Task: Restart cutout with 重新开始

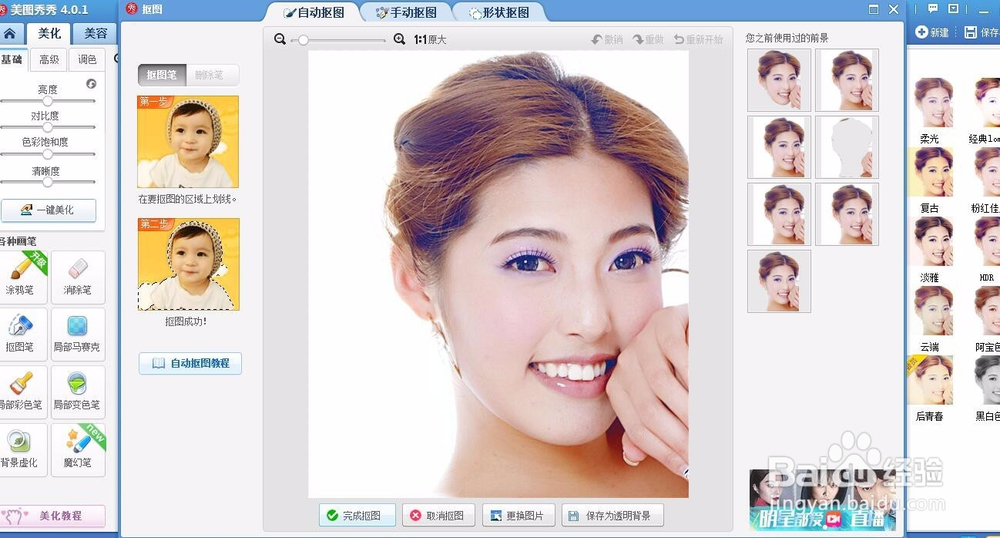Action: [x=698, y=40]
